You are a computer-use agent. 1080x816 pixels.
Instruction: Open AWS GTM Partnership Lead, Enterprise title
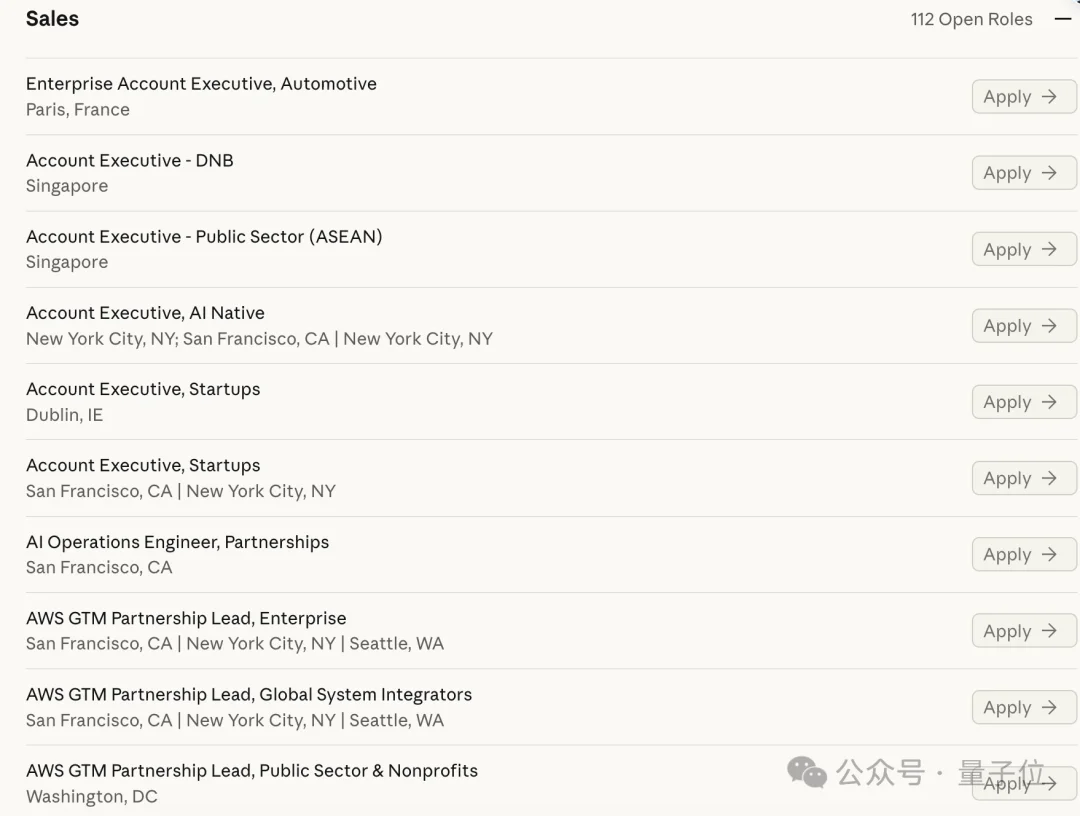(x=186, y=618)
